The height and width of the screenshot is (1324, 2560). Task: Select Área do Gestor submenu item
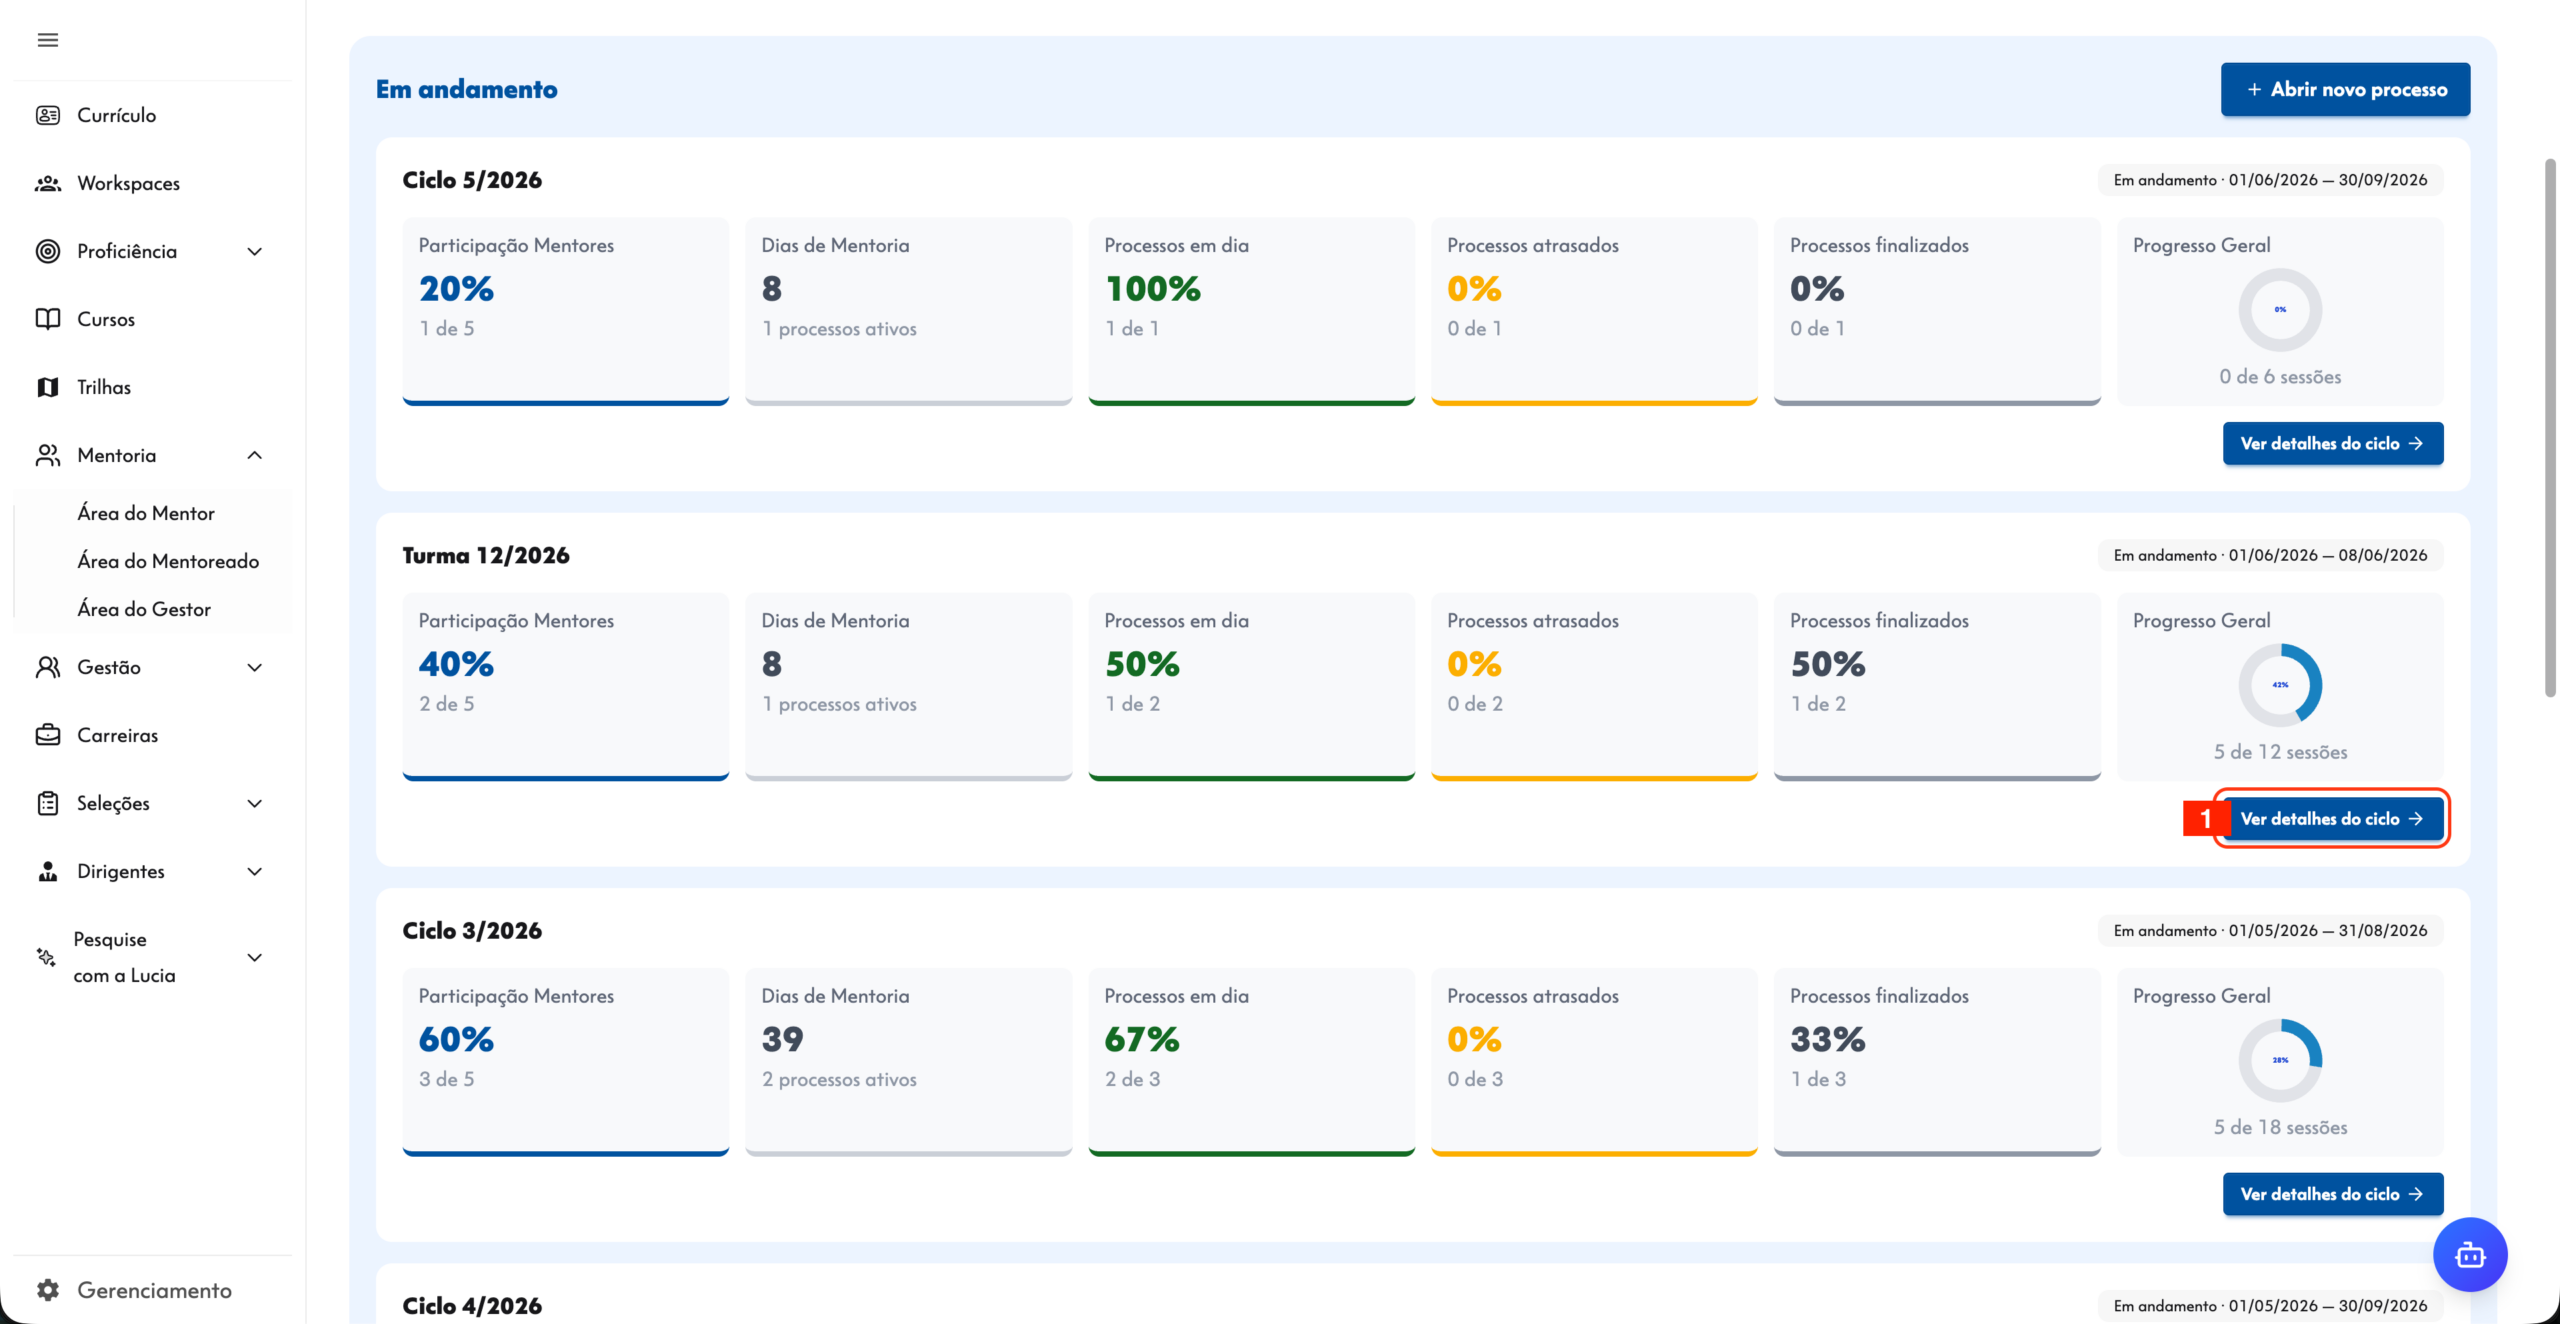coord(144,609)
